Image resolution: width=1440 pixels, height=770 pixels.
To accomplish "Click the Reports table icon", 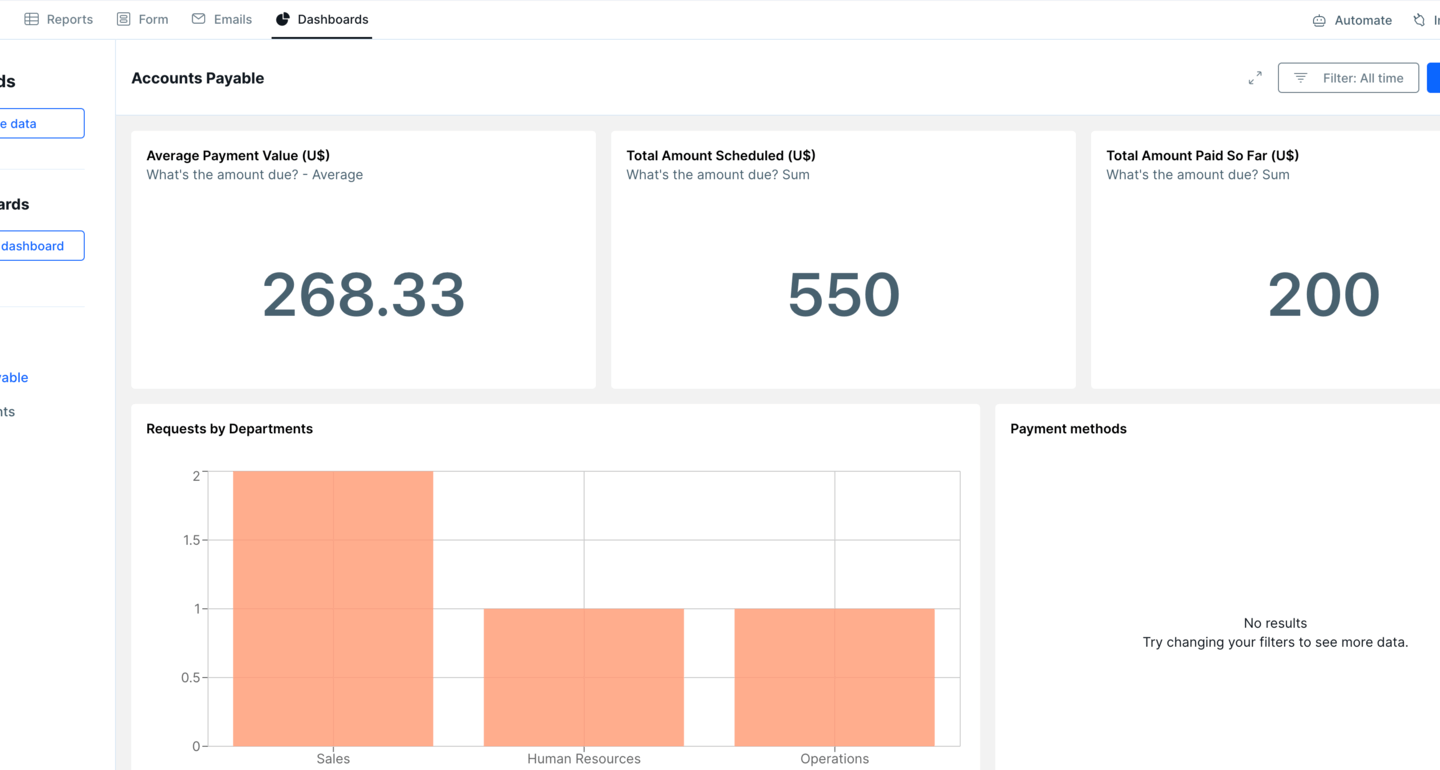I will (x=32, y=19).
